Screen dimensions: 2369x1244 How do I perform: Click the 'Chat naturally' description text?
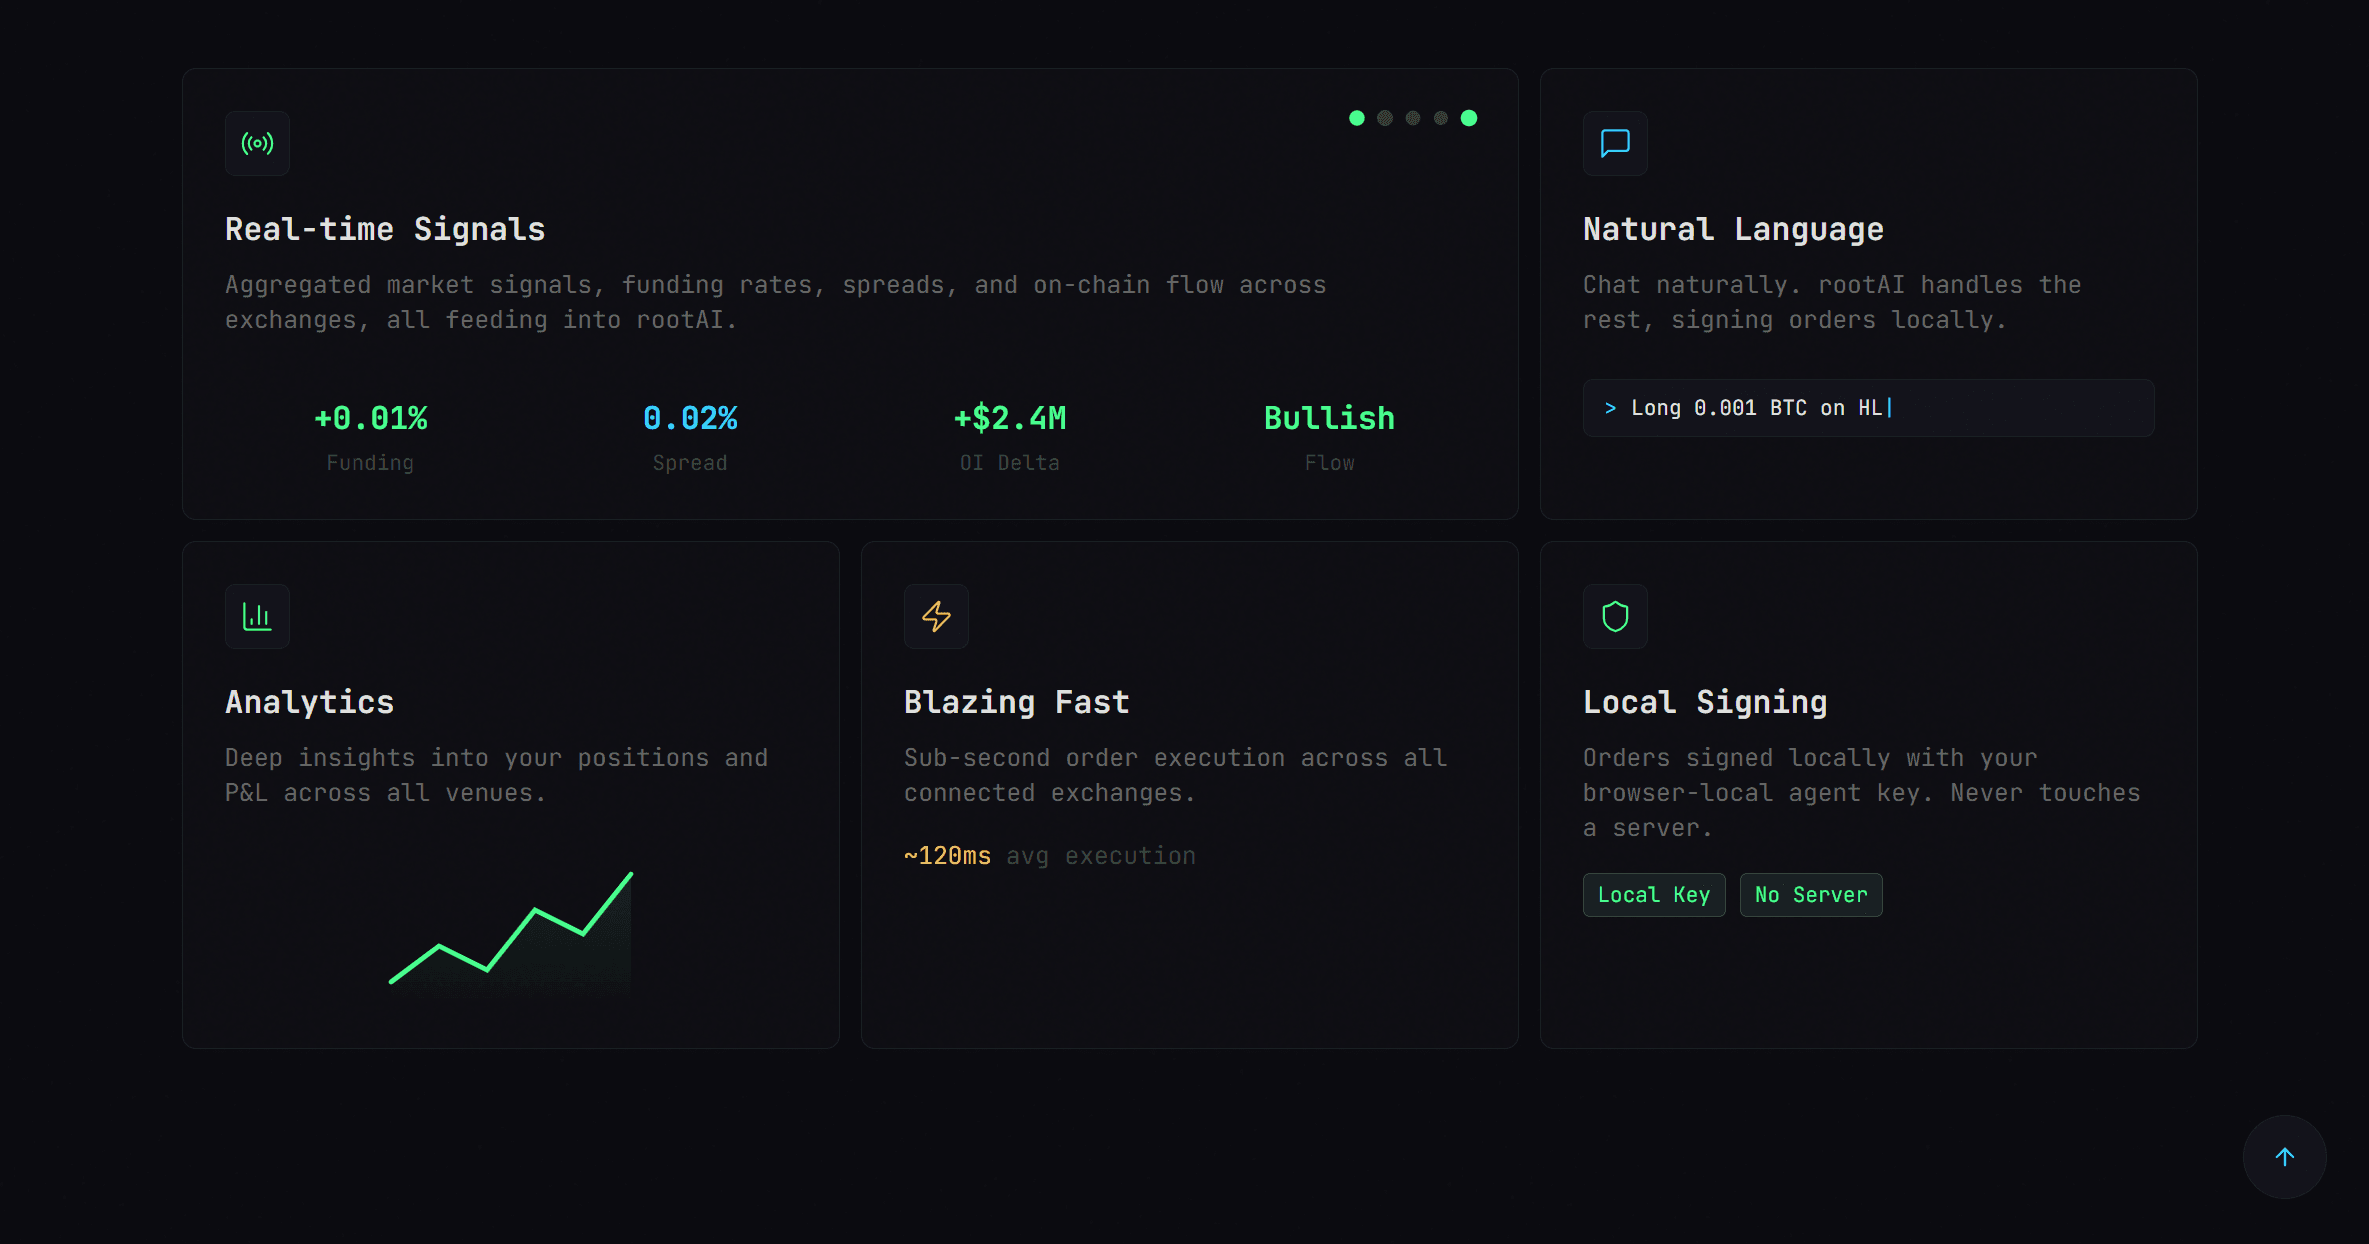[1832, 303]
